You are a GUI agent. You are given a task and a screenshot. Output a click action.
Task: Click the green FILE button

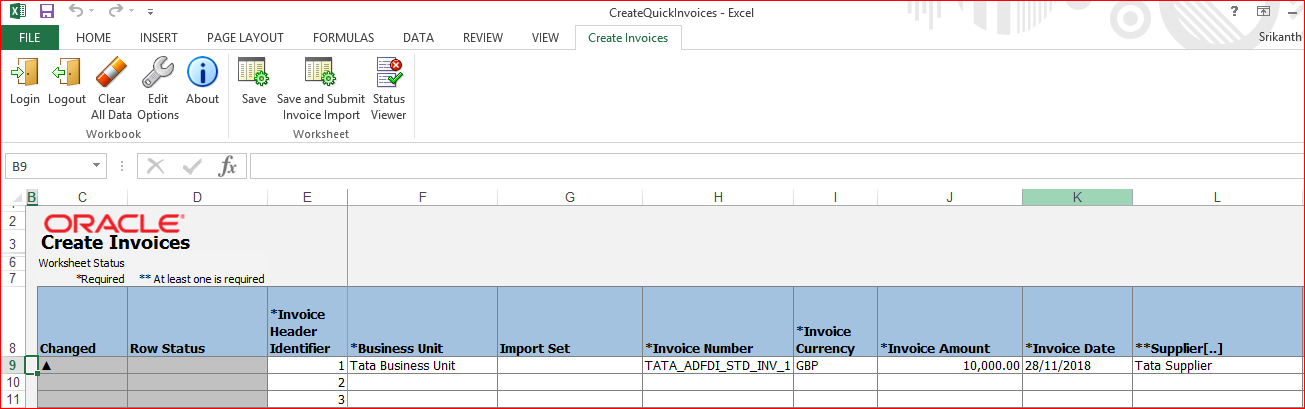[29, 38]
